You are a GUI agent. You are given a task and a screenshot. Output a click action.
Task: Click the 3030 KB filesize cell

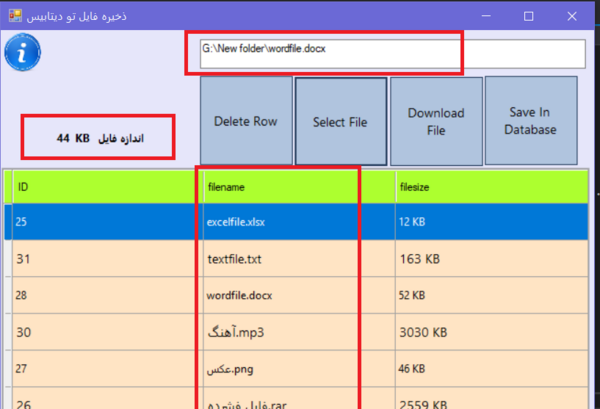[492, 332]
